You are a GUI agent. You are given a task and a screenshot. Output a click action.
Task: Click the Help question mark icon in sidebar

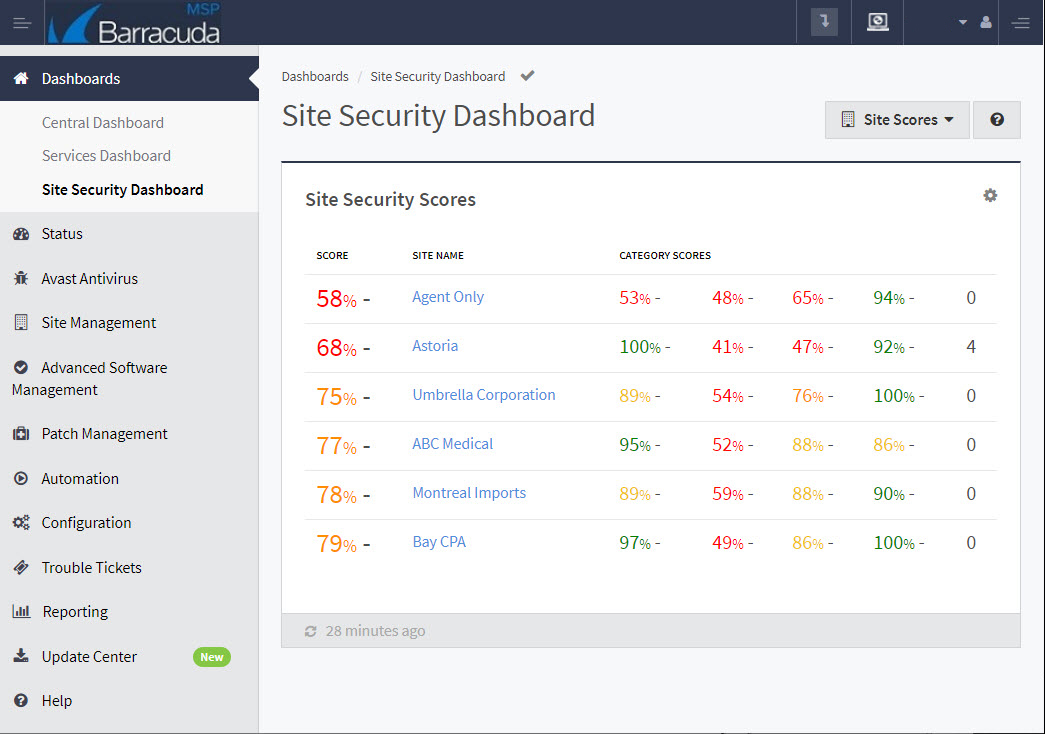point(21,701)
